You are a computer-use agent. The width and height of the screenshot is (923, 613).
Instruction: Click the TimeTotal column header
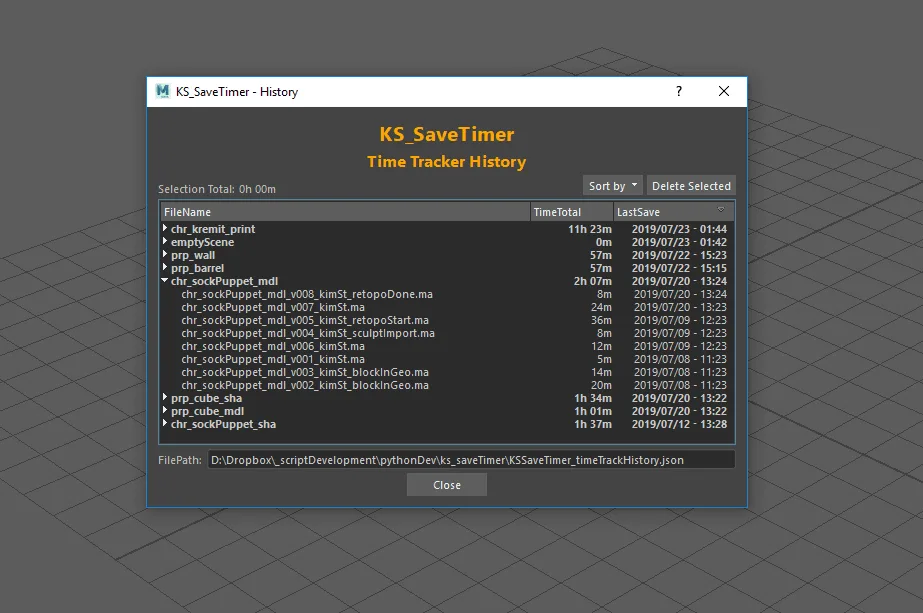(570, 212)
